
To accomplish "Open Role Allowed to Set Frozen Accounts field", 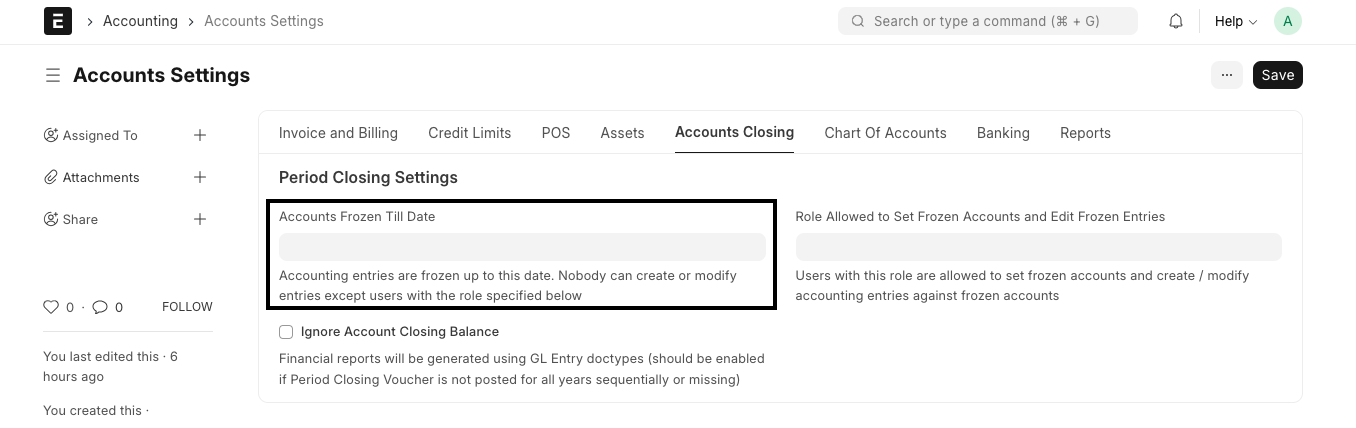I will 1038,247.
